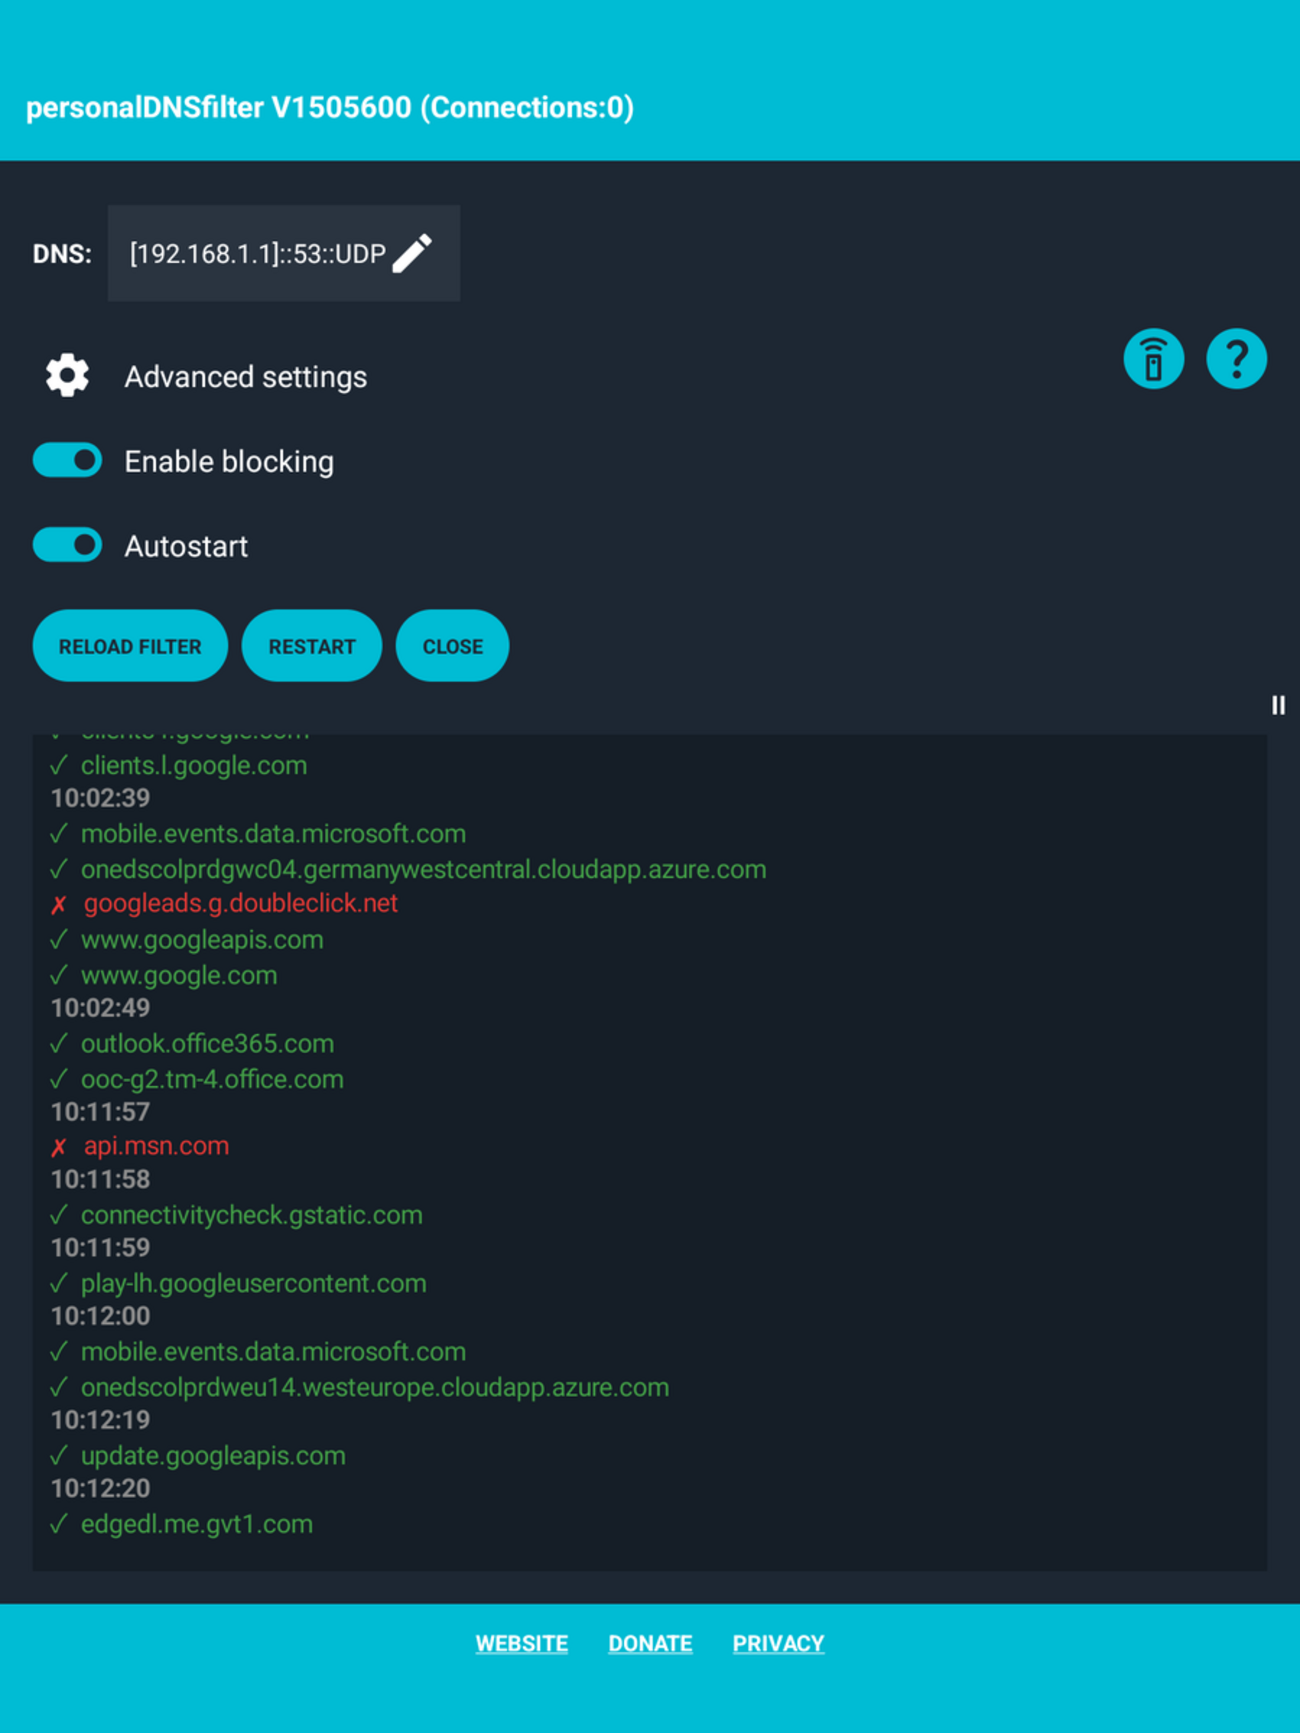This screenshot has height=1733, width=1300.
Task: Click the RESTART button
Action: tap(312, 646)
